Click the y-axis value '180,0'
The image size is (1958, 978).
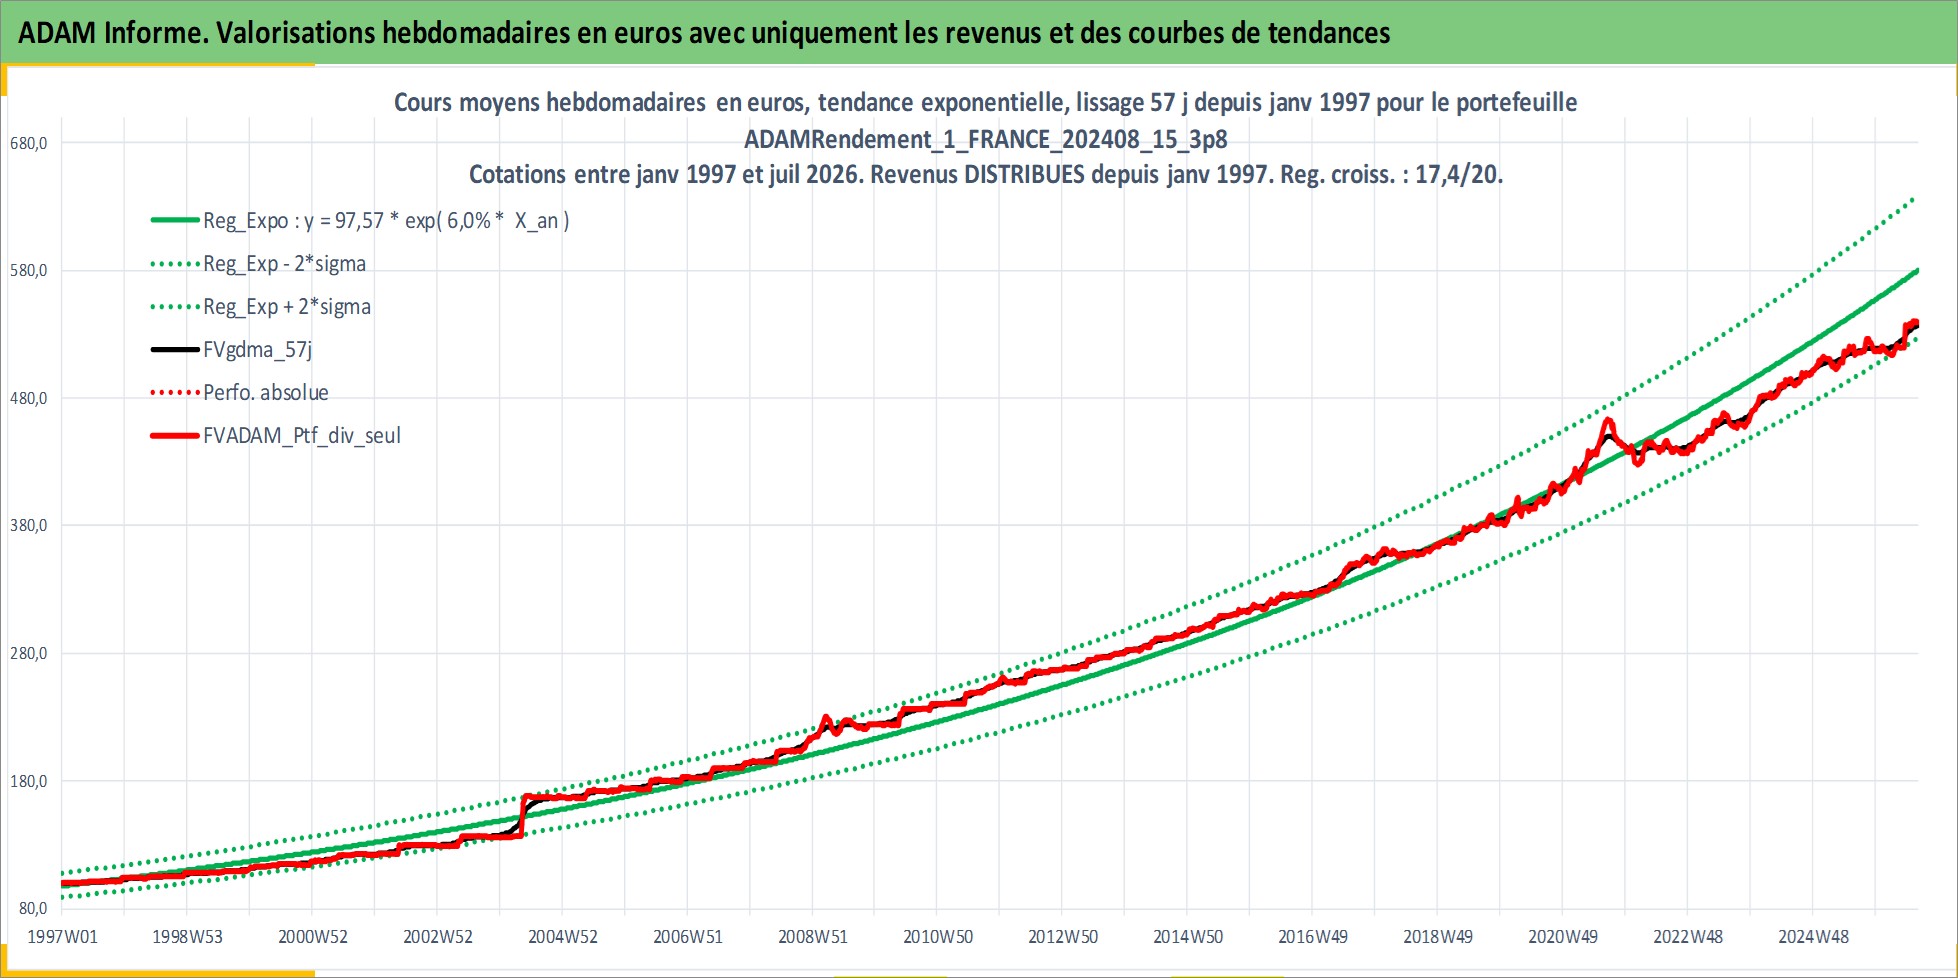28,781
